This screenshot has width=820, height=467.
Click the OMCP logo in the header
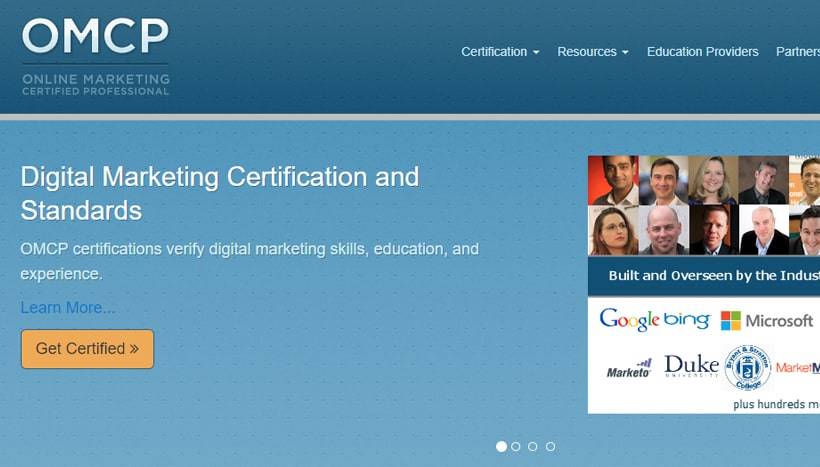[96, 55]
